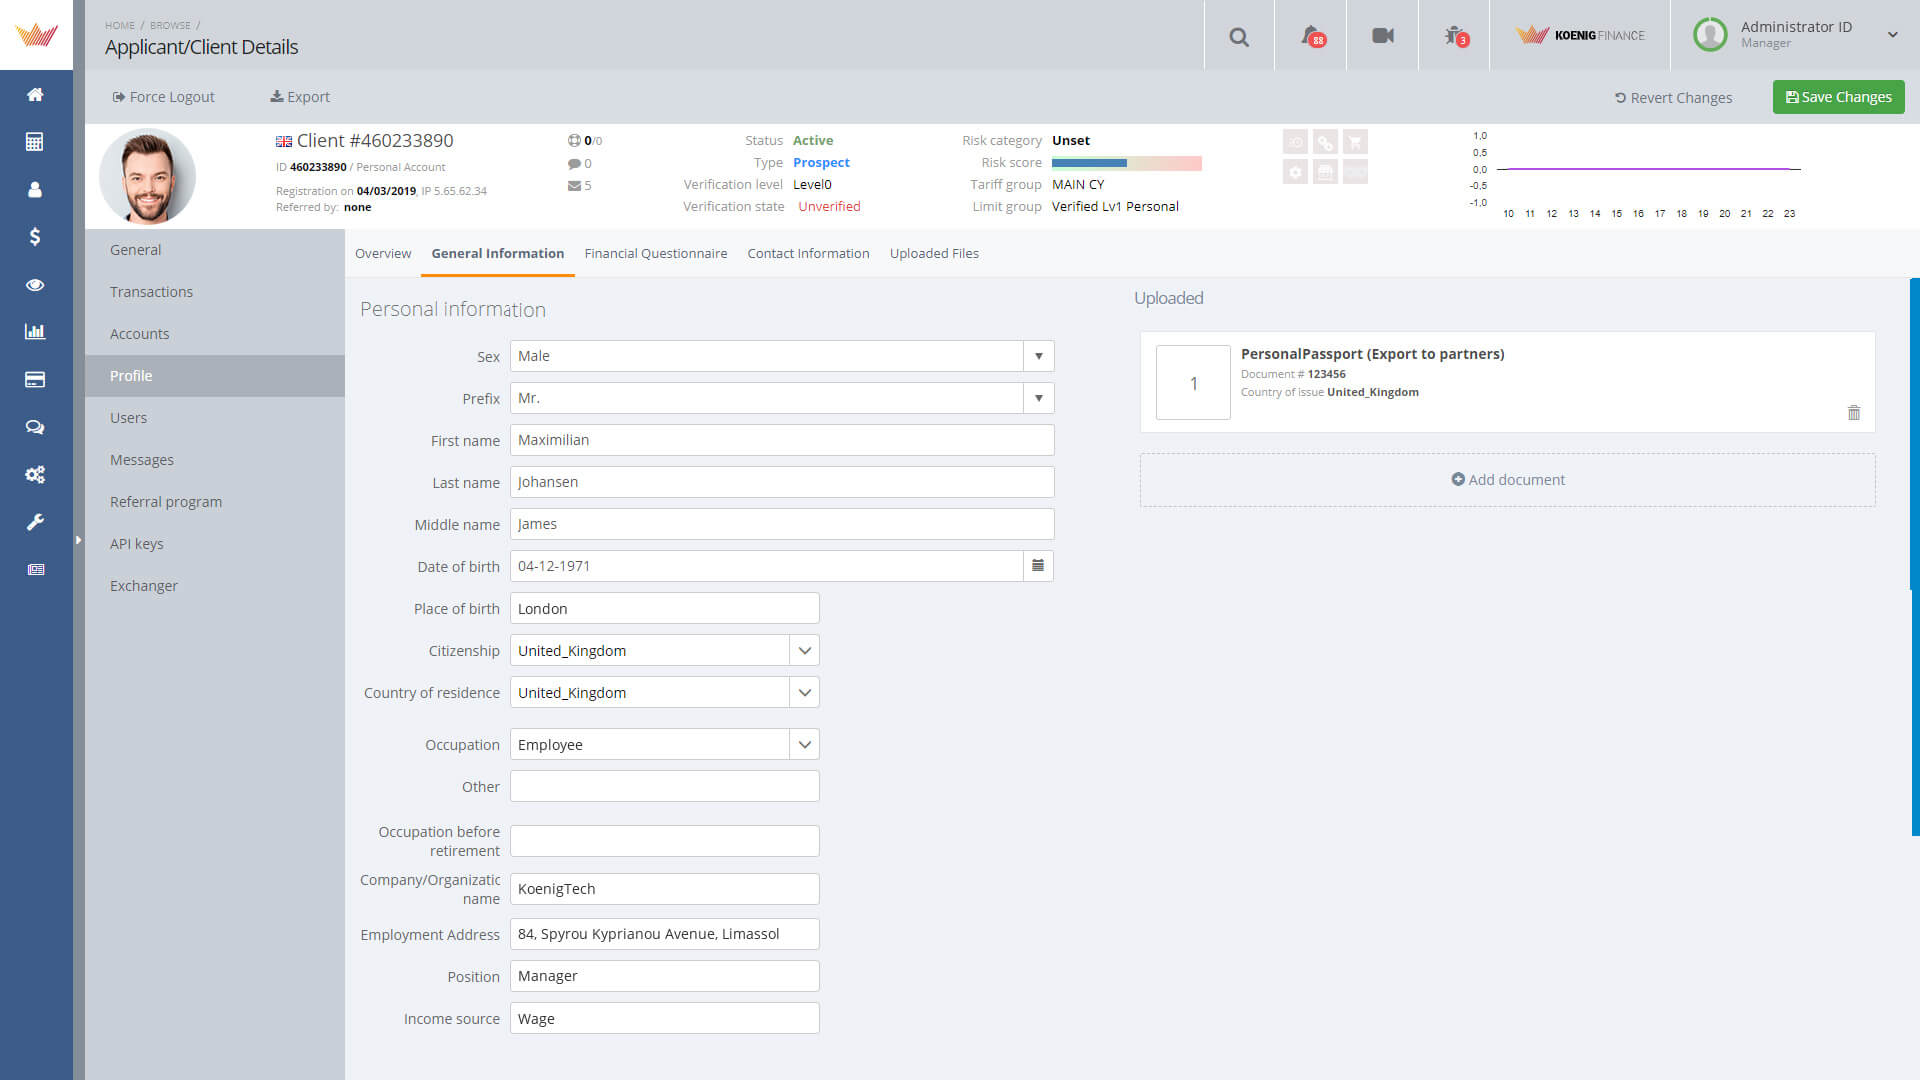Open the wrench tools icon in sidebar
The height and width of the screenshot is (1080, 1920).
pyautogui.click(x=35, y=522)
